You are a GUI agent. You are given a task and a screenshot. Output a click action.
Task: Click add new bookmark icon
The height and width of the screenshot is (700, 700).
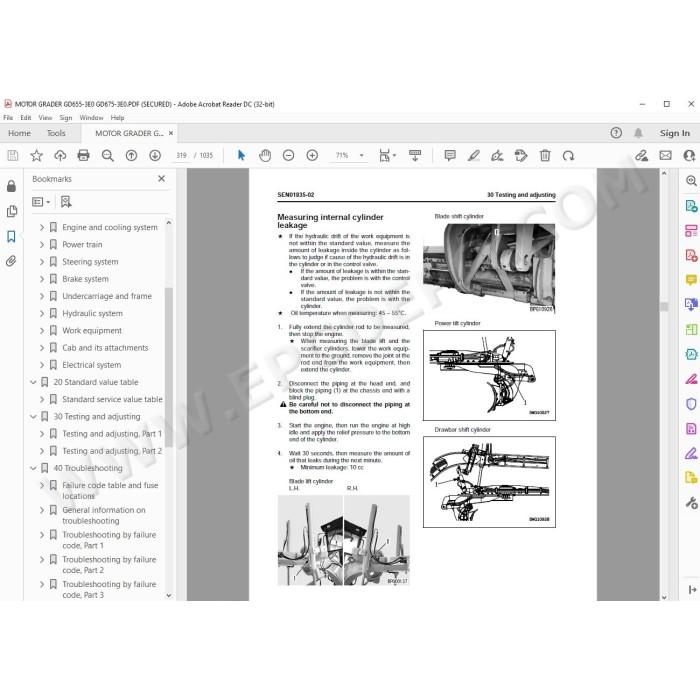pyautogui.click(x=66, y=202)
